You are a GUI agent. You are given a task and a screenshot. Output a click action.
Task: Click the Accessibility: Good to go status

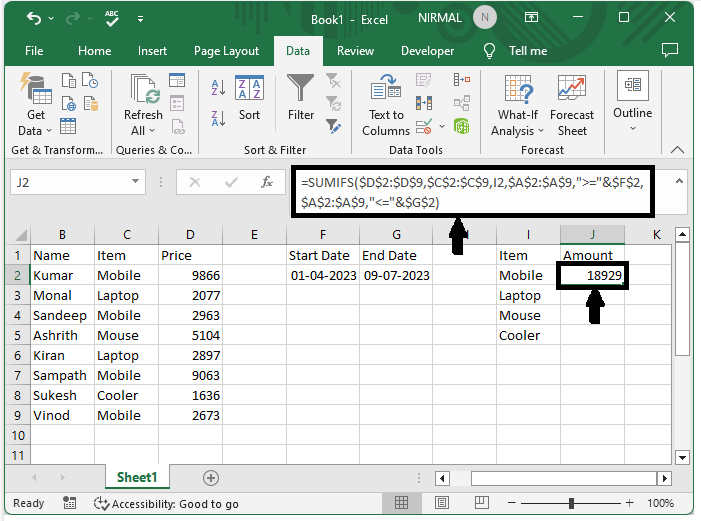click(x=166, y=504)
